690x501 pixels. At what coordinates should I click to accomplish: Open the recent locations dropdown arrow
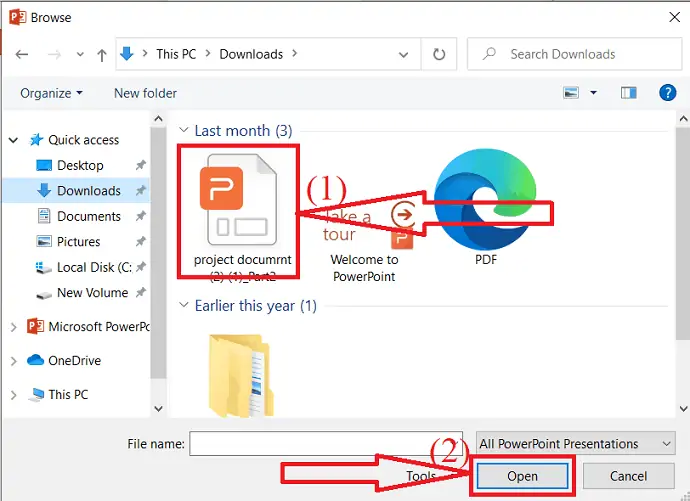click(80, 55)
